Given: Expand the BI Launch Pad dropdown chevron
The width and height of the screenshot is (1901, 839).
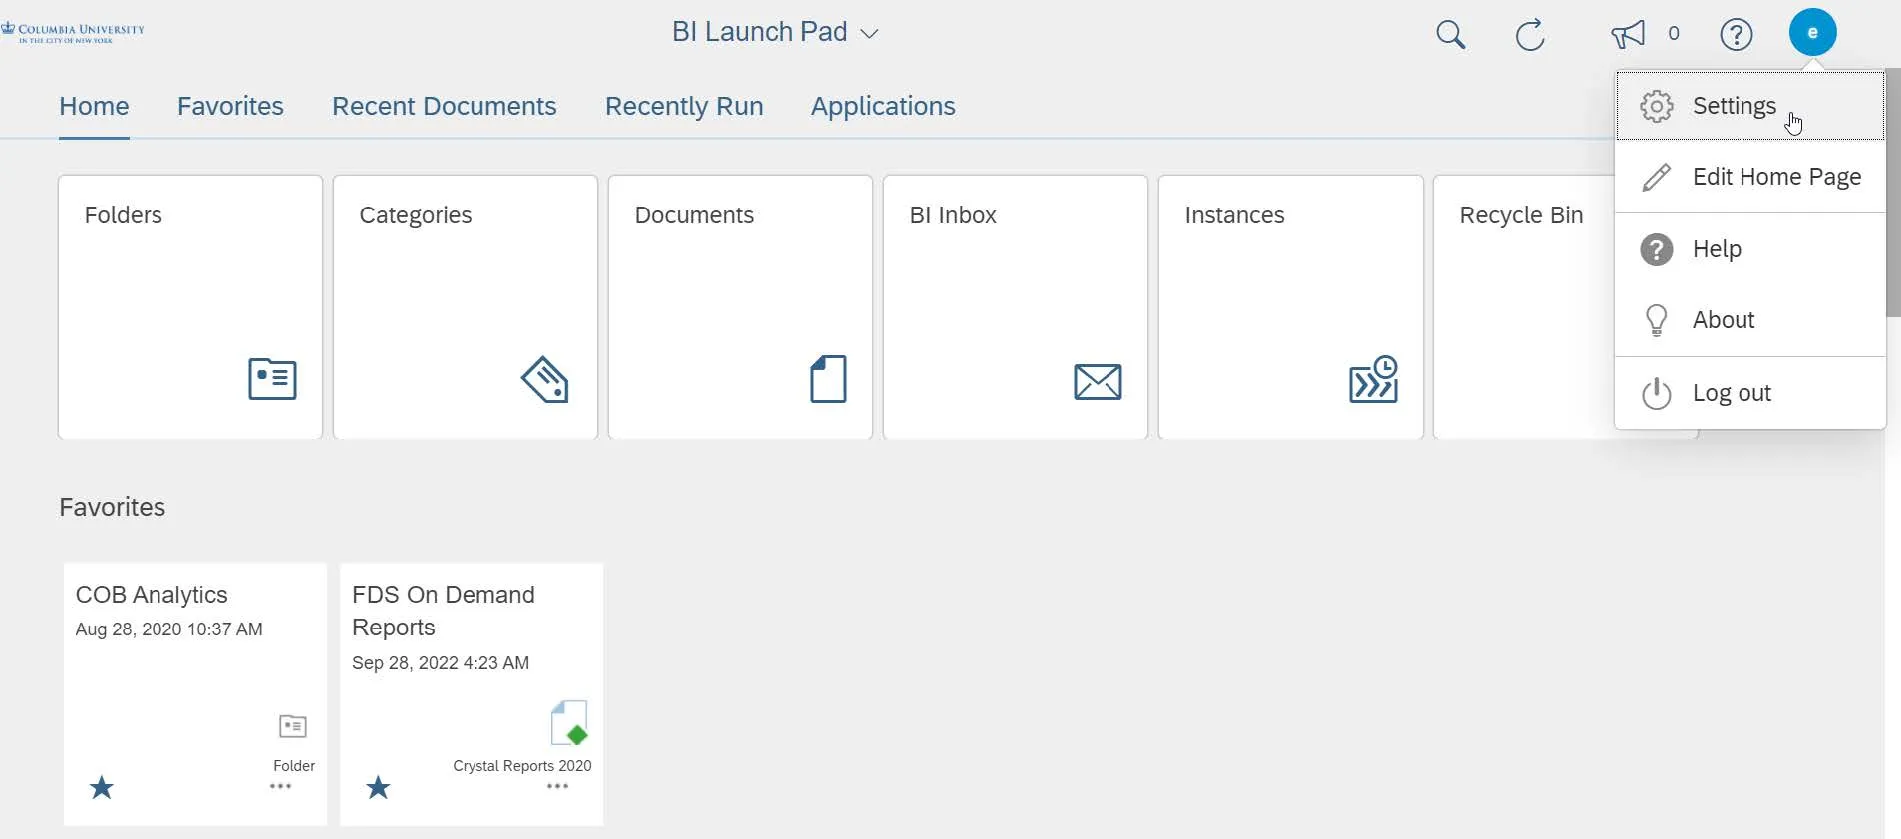Looking at the screenshot, I should click(870, 34).
